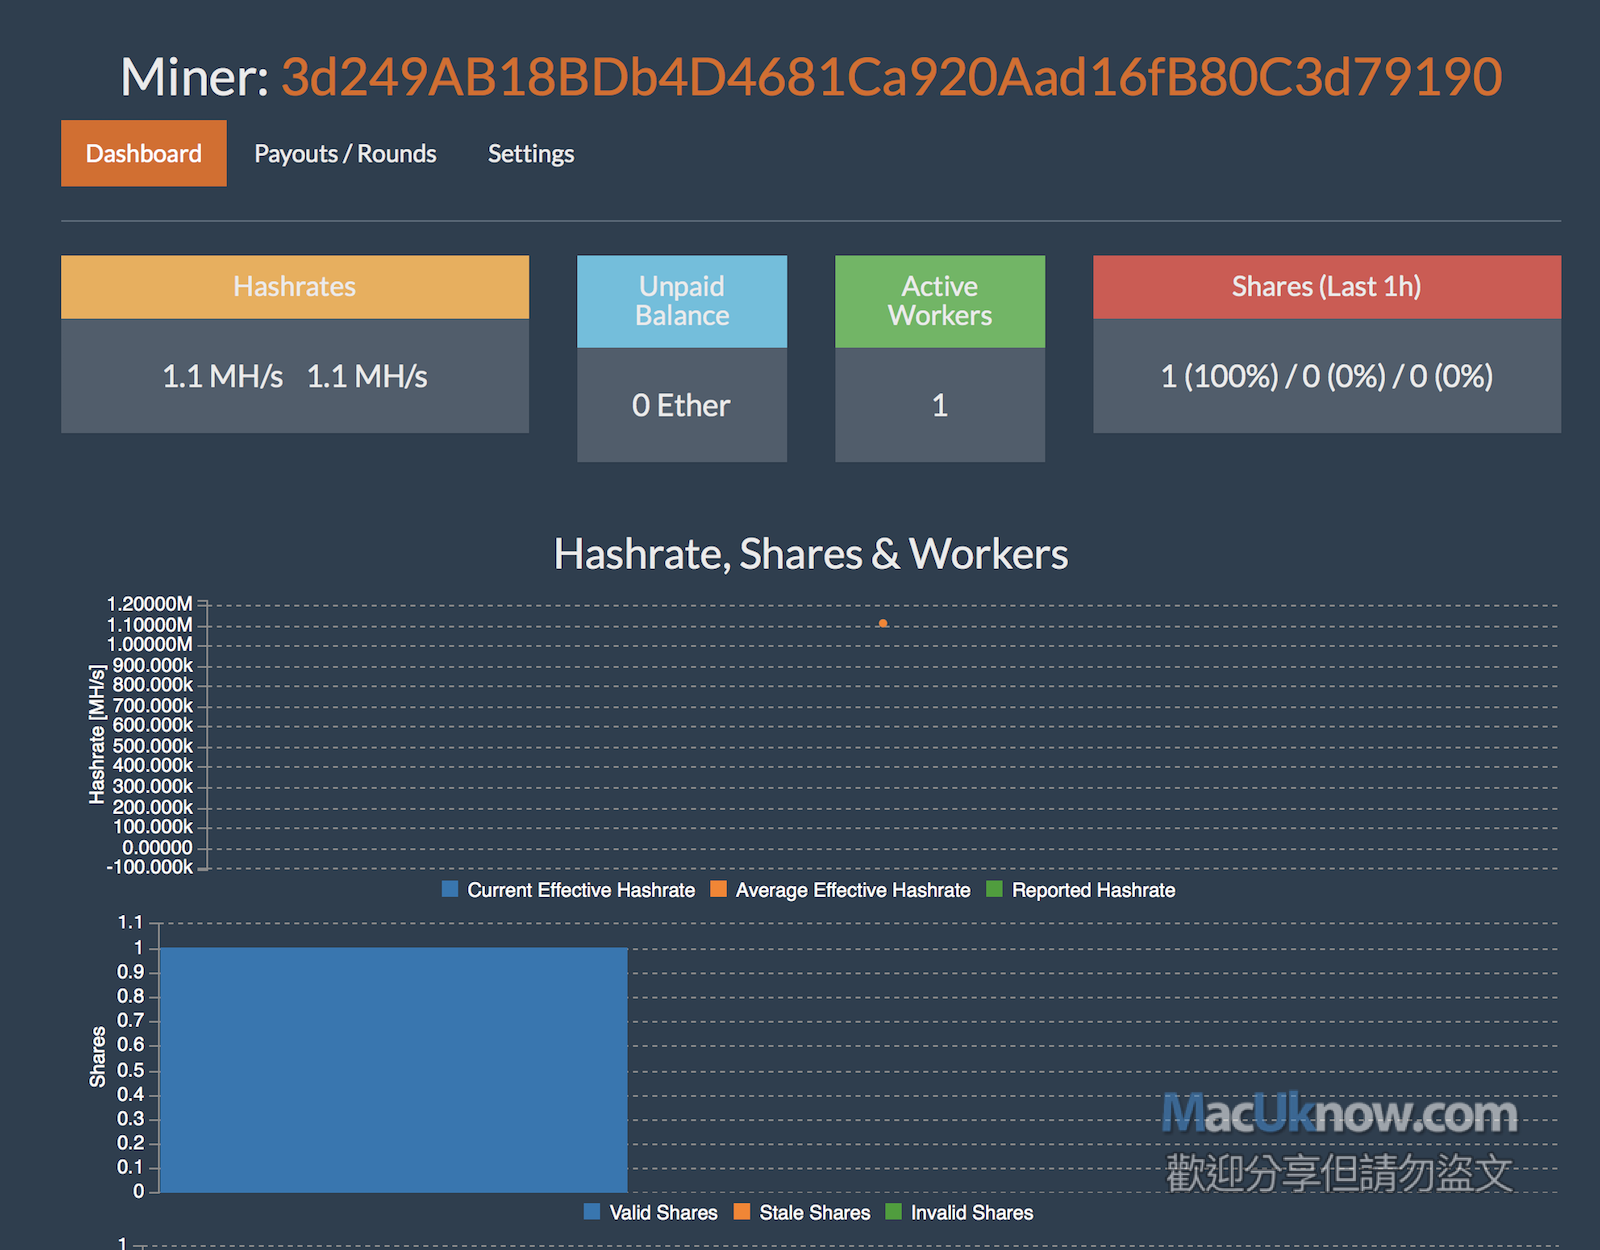Toggle Valid Shares blue legend swatch
This screenshot has height=1250, width=1600.
pyautogui.click(x=592, y=1212)
